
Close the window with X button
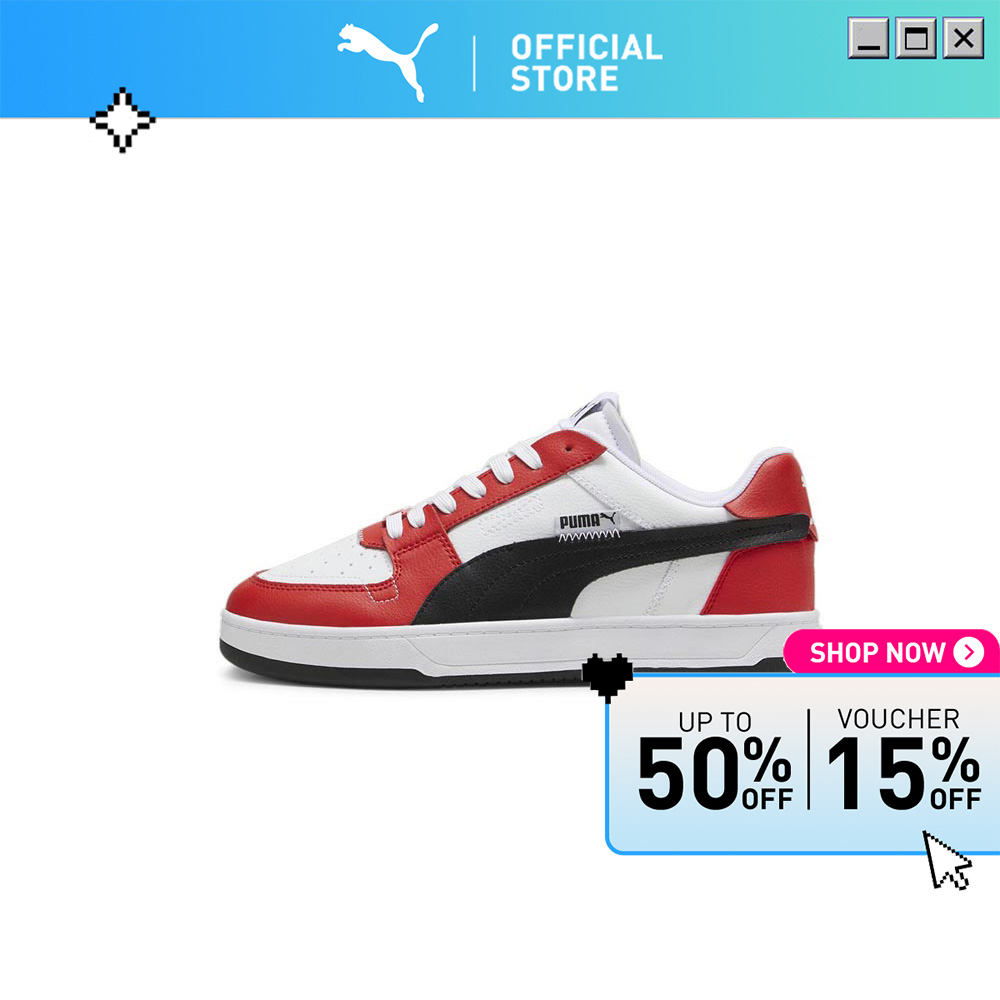963,38
